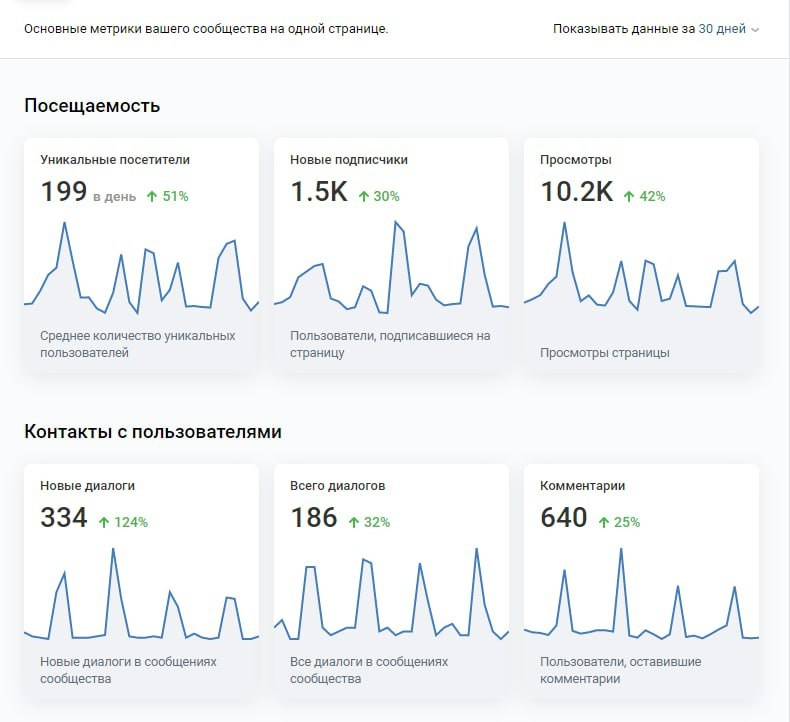Click green growth arrow beside 30%

tap(364, 196)
